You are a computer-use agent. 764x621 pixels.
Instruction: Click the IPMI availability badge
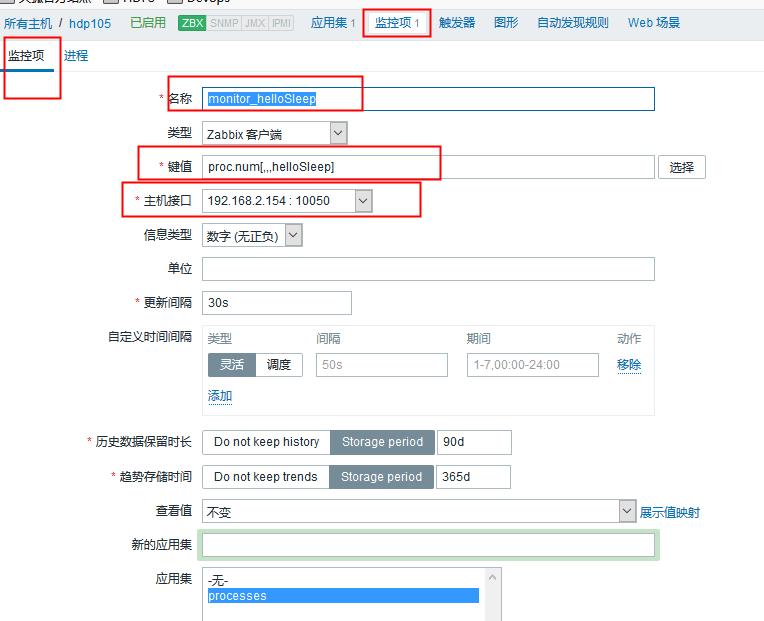[281, 23]
